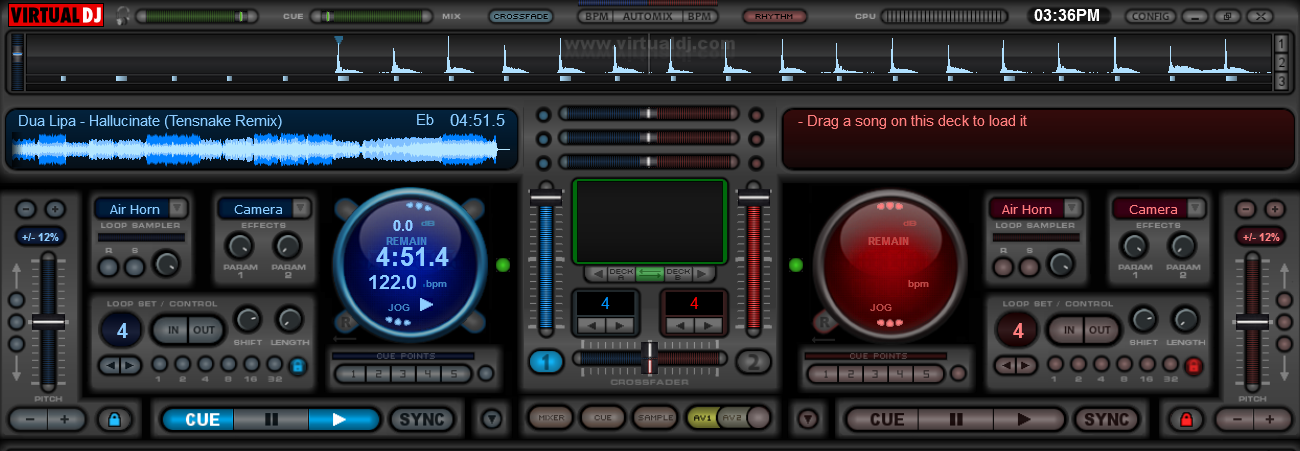Open the Config settings

[1151, 16]
